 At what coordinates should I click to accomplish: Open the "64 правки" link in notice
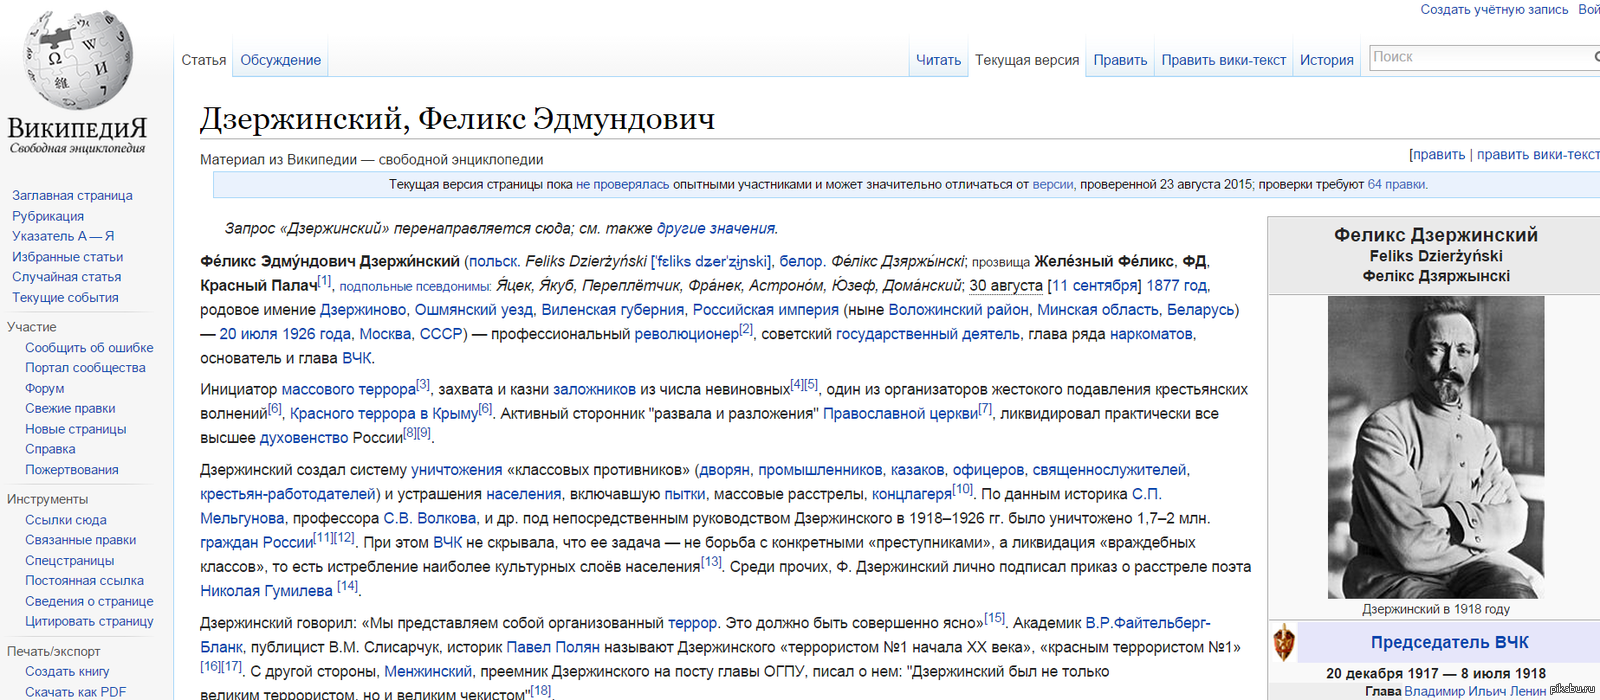tap(1397, 184)
